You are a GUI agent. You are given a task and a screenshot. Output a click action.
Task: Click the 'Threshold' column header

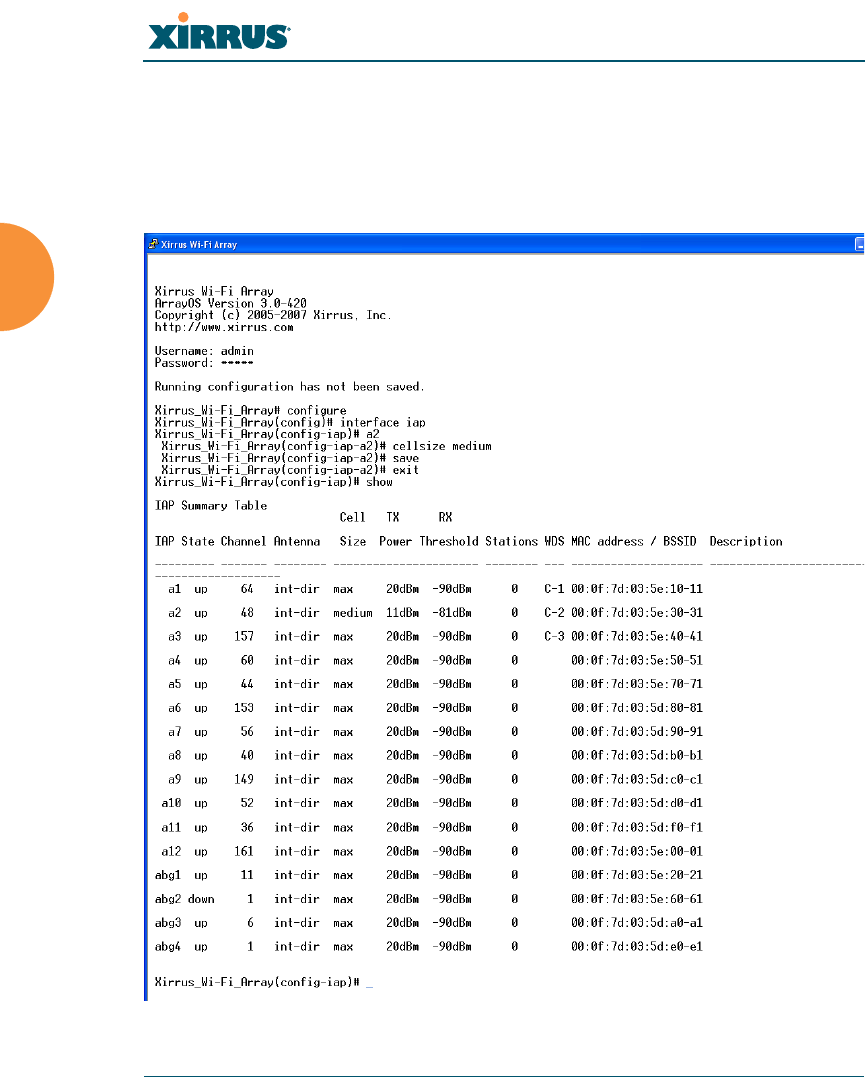pyautogui.click(x=449, y=542)
